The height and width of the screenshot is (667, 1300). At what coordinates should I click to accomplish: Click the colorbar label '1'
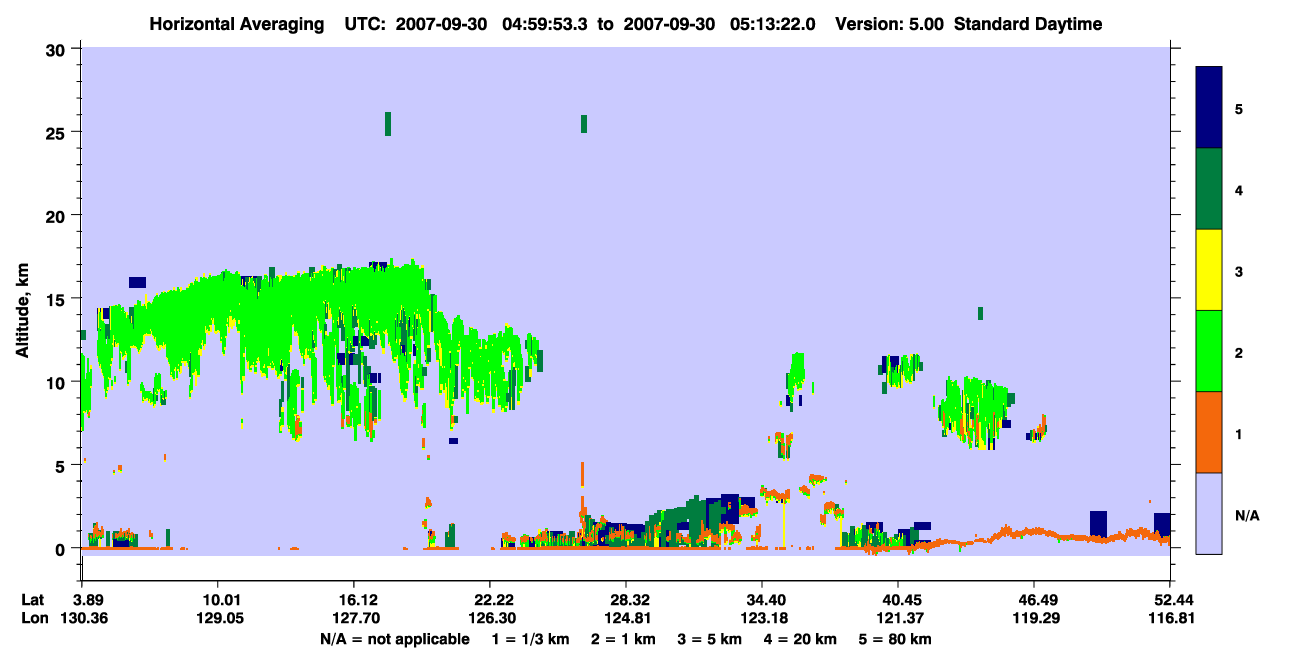click(1239, 434)
